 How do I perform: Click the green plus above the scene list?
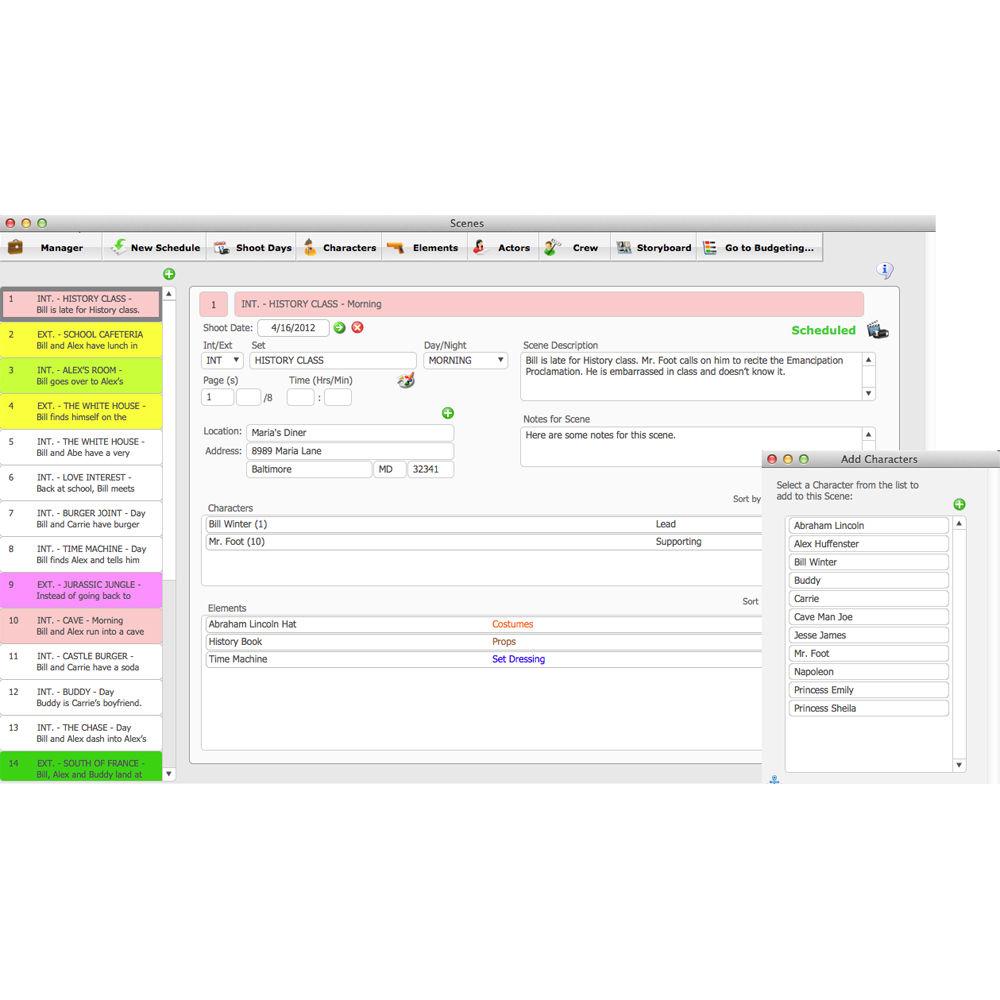[169, 274]
